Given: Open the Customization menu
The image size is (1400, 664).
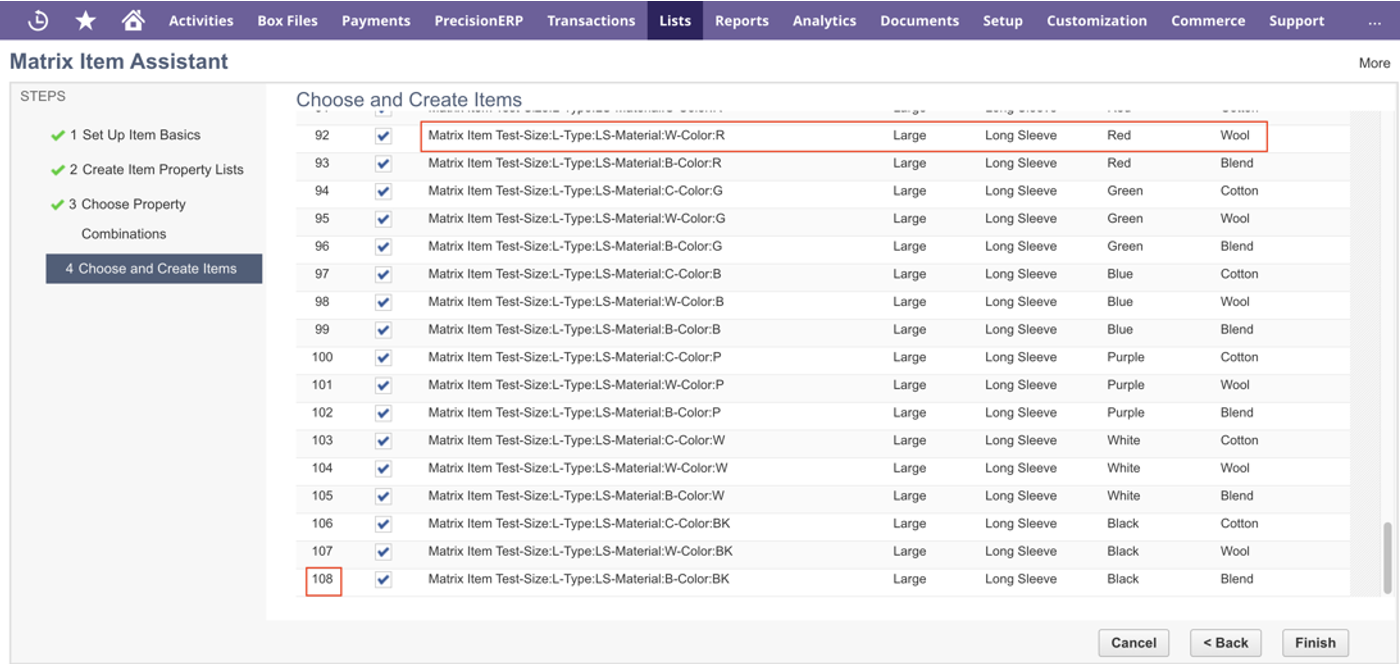Looking at the screenshot, I should [x=1096, y=20].
